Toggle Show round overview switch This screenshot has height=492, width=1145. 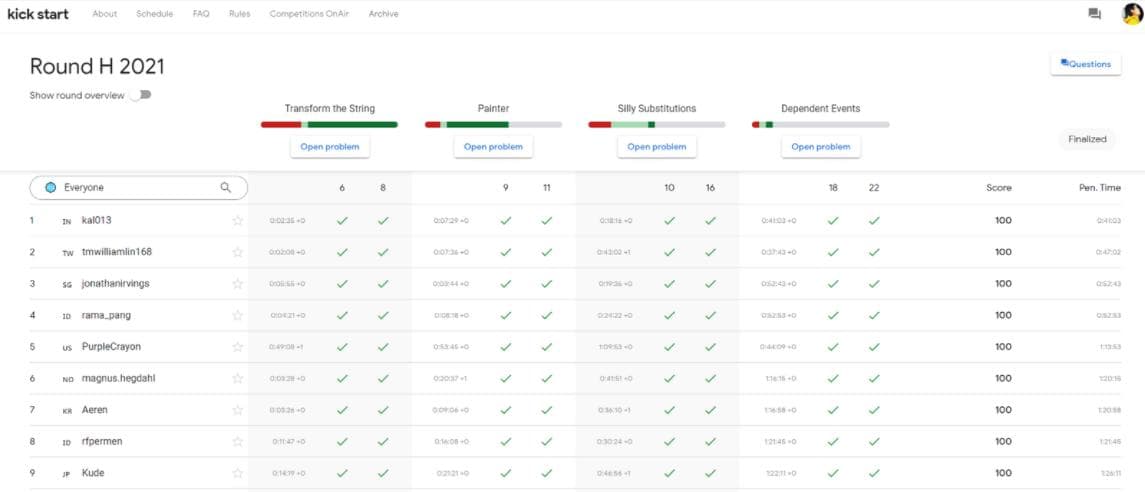[140, 95]
